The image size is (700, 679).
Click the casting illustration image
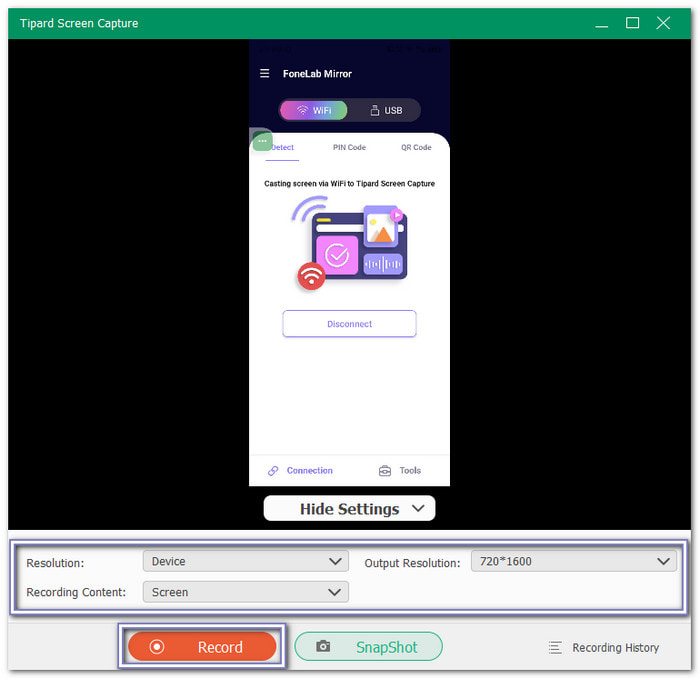tap(350, 243)
